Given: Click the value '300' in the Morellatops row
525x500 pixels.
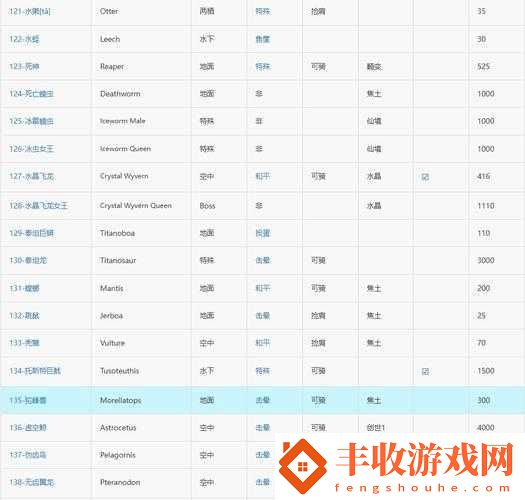Looking at the screenshot, I should [x=483, y=400].
